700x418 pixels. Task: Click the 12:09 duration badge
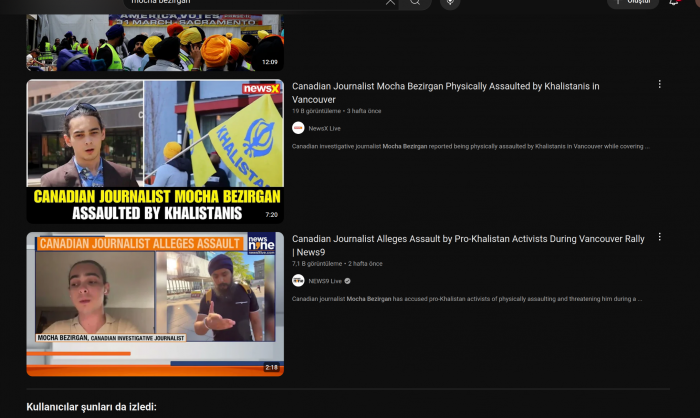coord(270,62)
